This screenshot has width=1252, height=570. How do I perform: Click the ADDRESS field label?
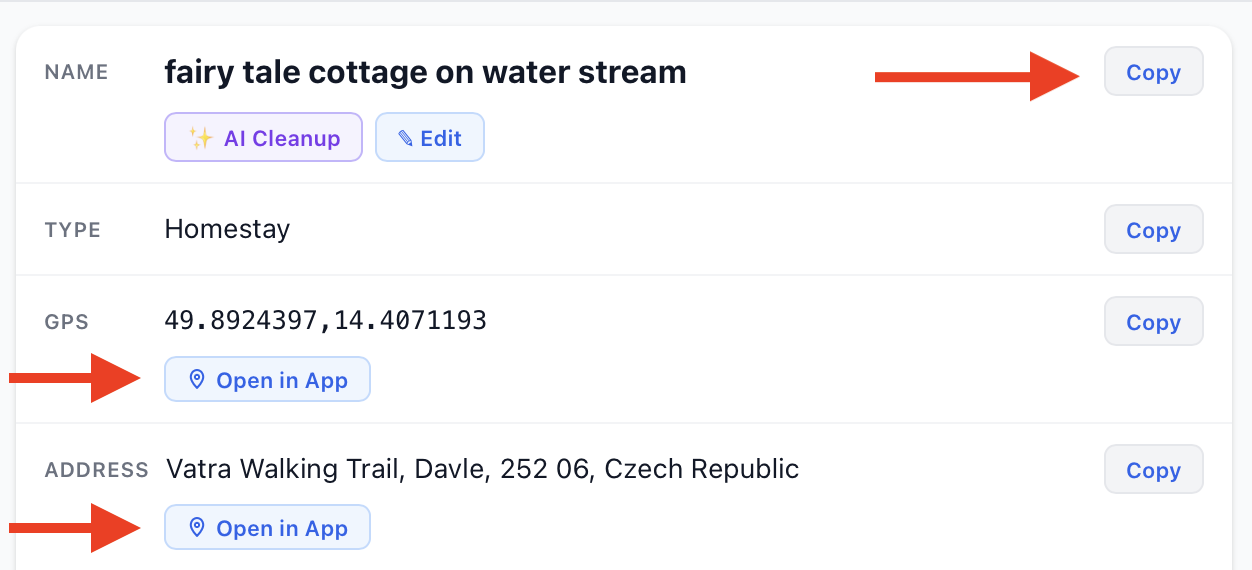point(96,470)
